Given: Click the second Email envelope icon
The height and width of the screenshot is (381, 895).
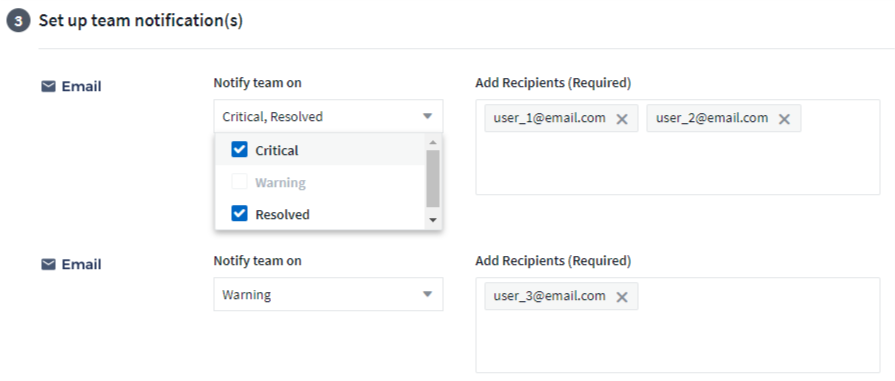Looking at the screenshot, I should (x=49, y=265).
